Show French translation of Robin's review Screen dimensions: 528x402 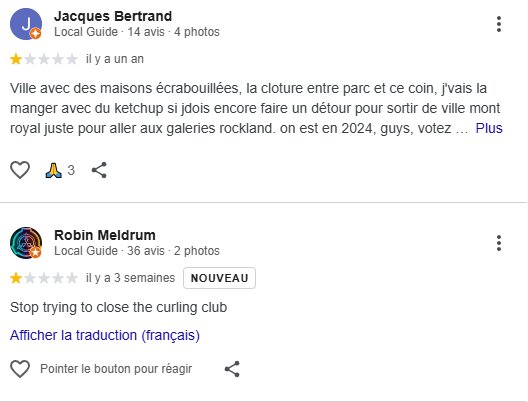pyautogui.click(x=105, y=335)
